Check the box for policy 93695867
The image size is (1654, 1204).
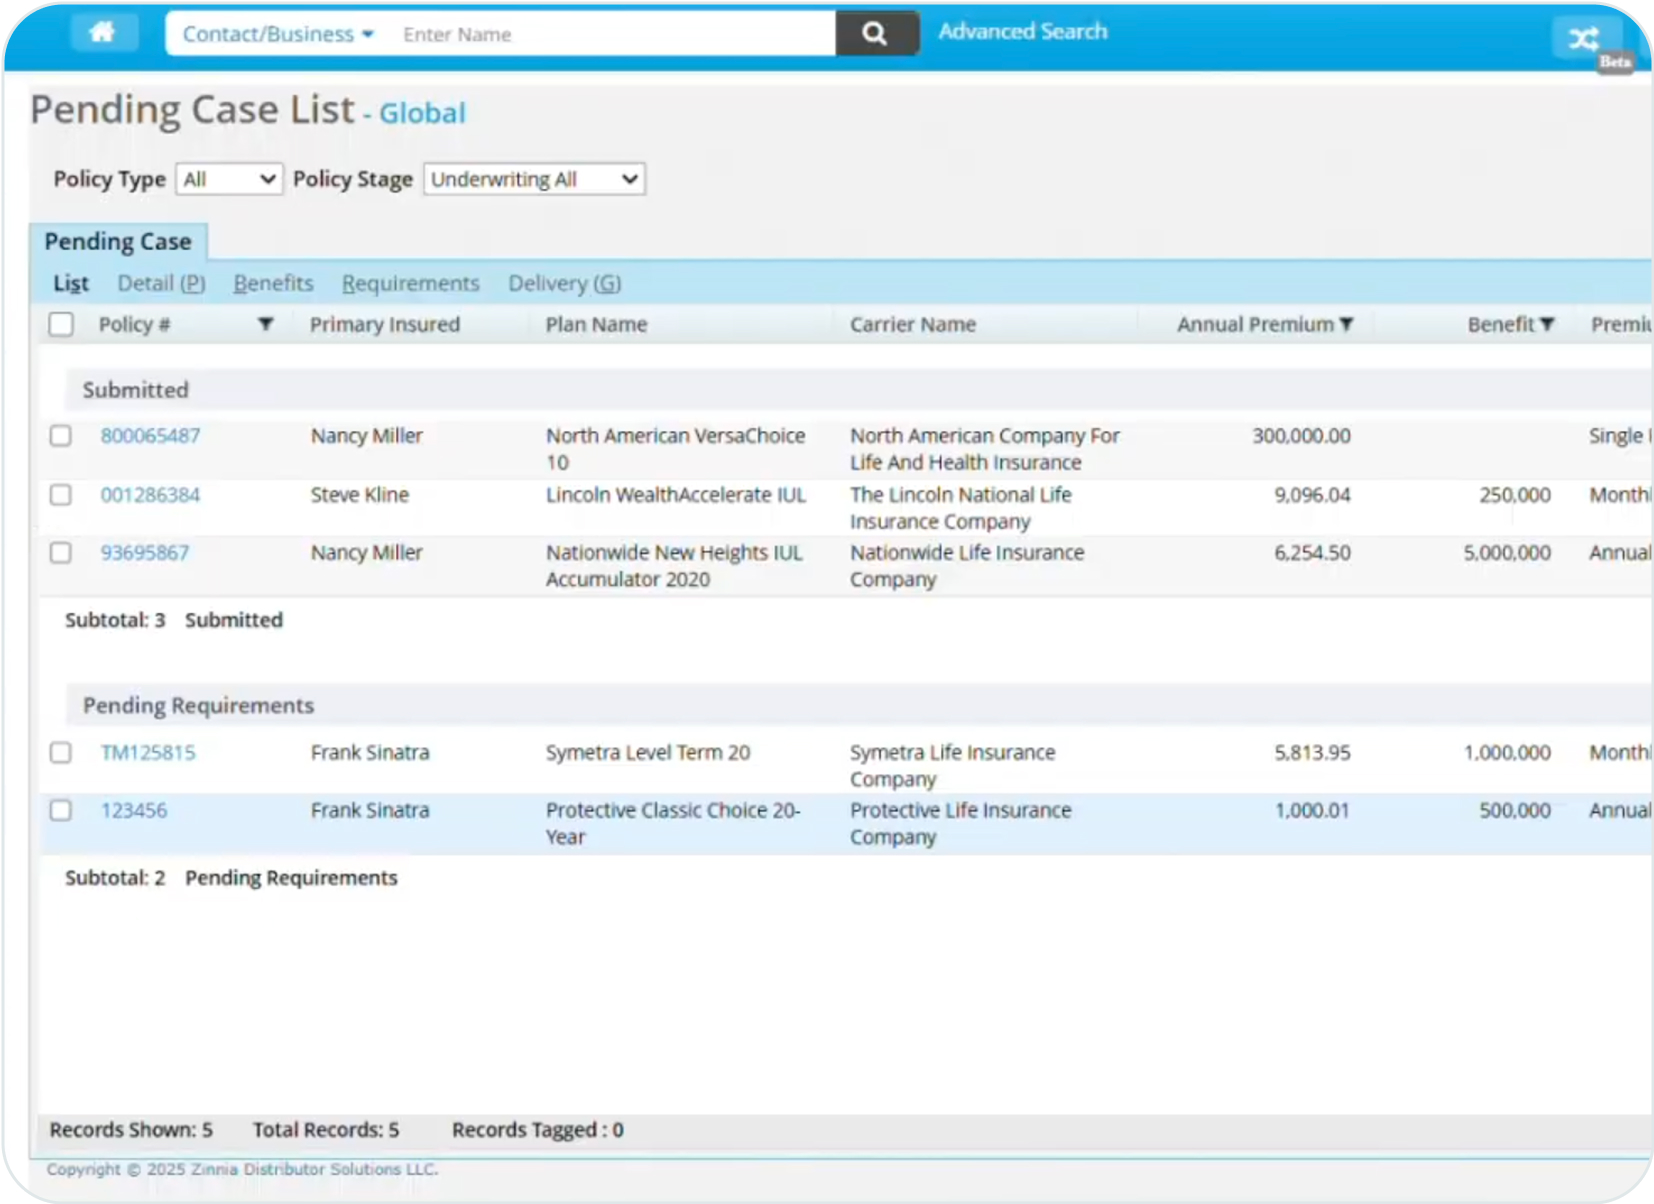click(61, 553)
